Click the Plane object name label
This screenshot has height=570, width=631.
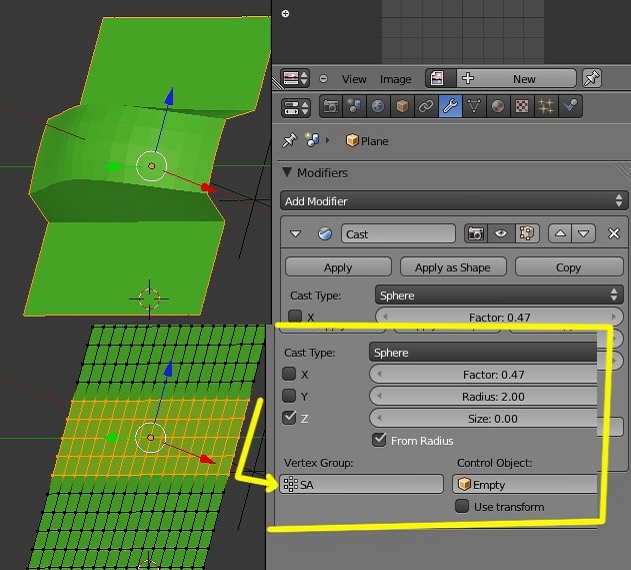(x=374, y=141)
